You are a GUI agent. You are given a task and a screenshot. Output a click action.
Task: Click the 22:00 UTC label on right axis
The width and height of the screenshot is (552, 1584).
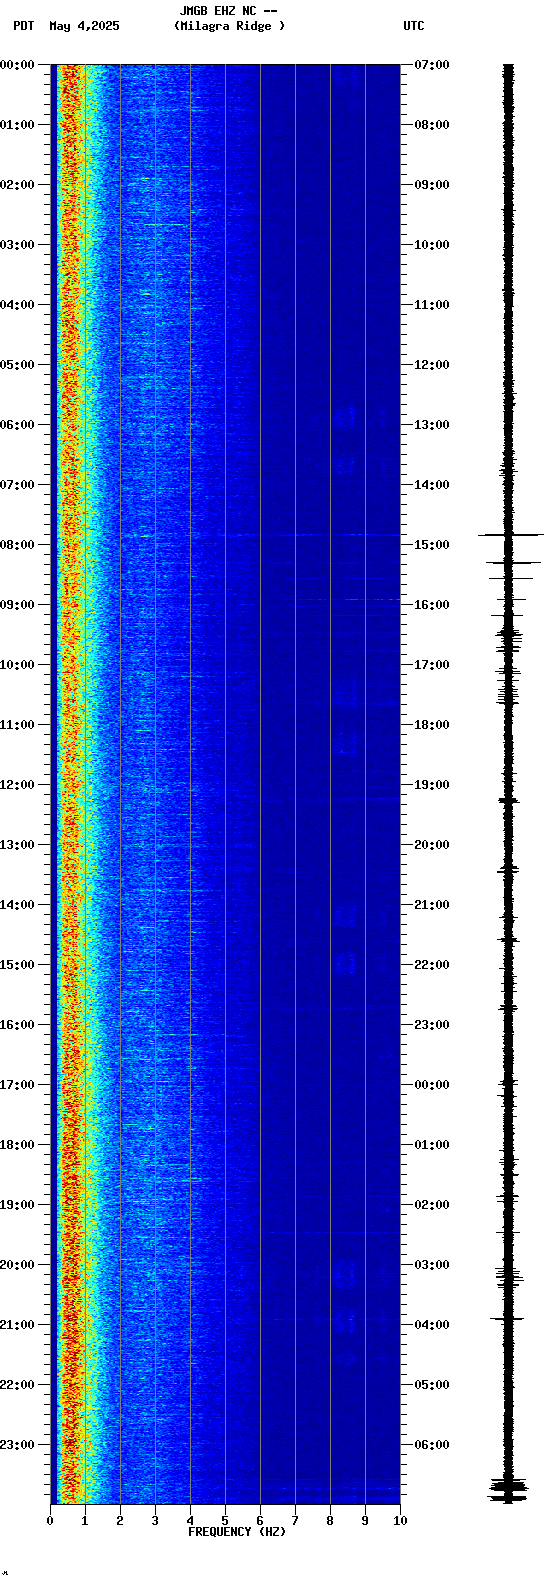coord(432,965)
